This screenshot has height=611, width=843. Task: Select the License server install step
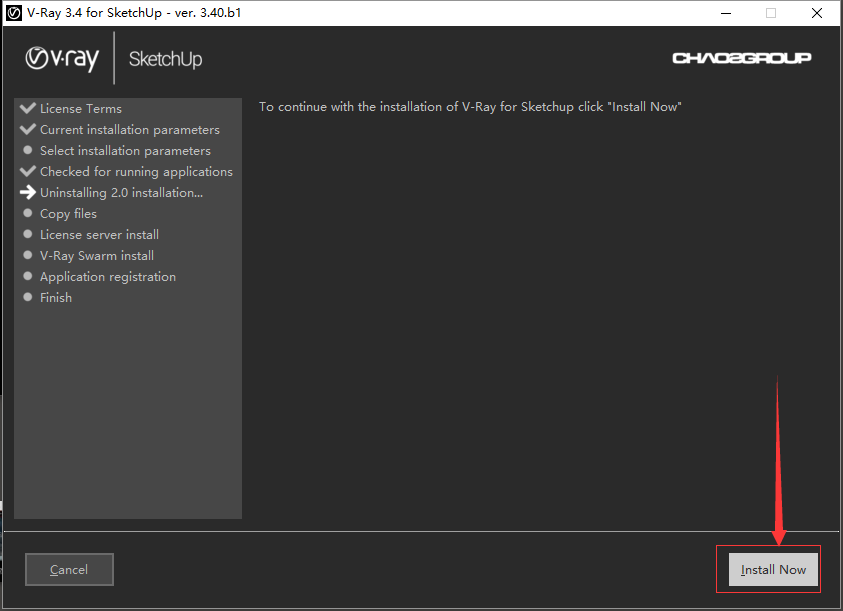99,234
